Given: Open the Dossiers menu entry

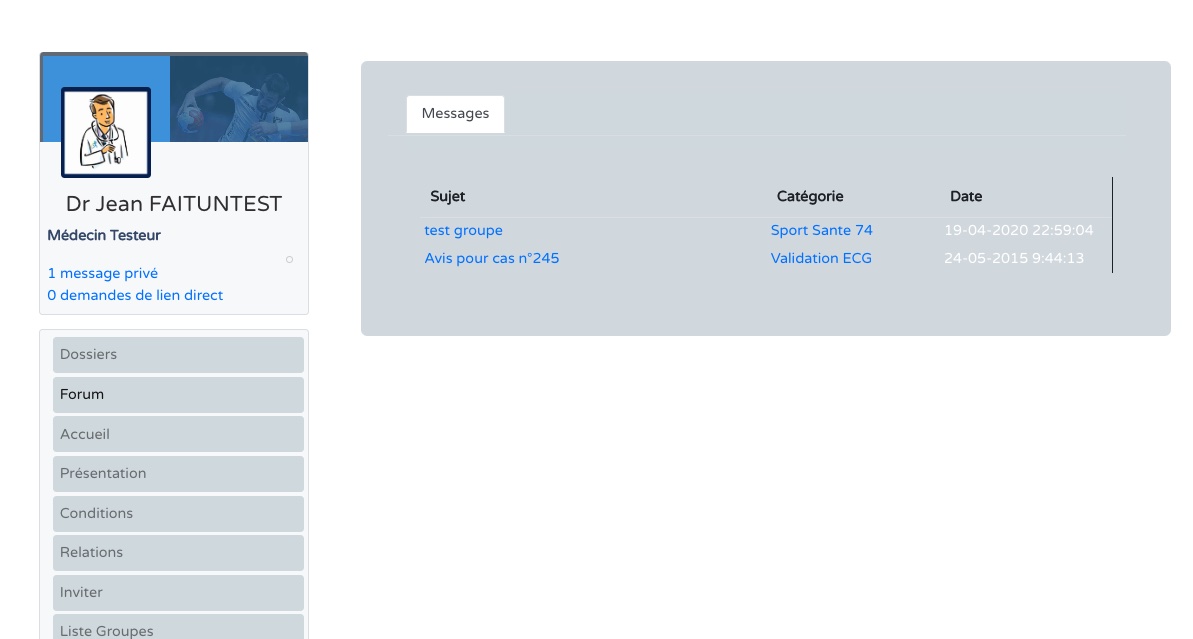Looking at the screenshot, I should (178, 354).
